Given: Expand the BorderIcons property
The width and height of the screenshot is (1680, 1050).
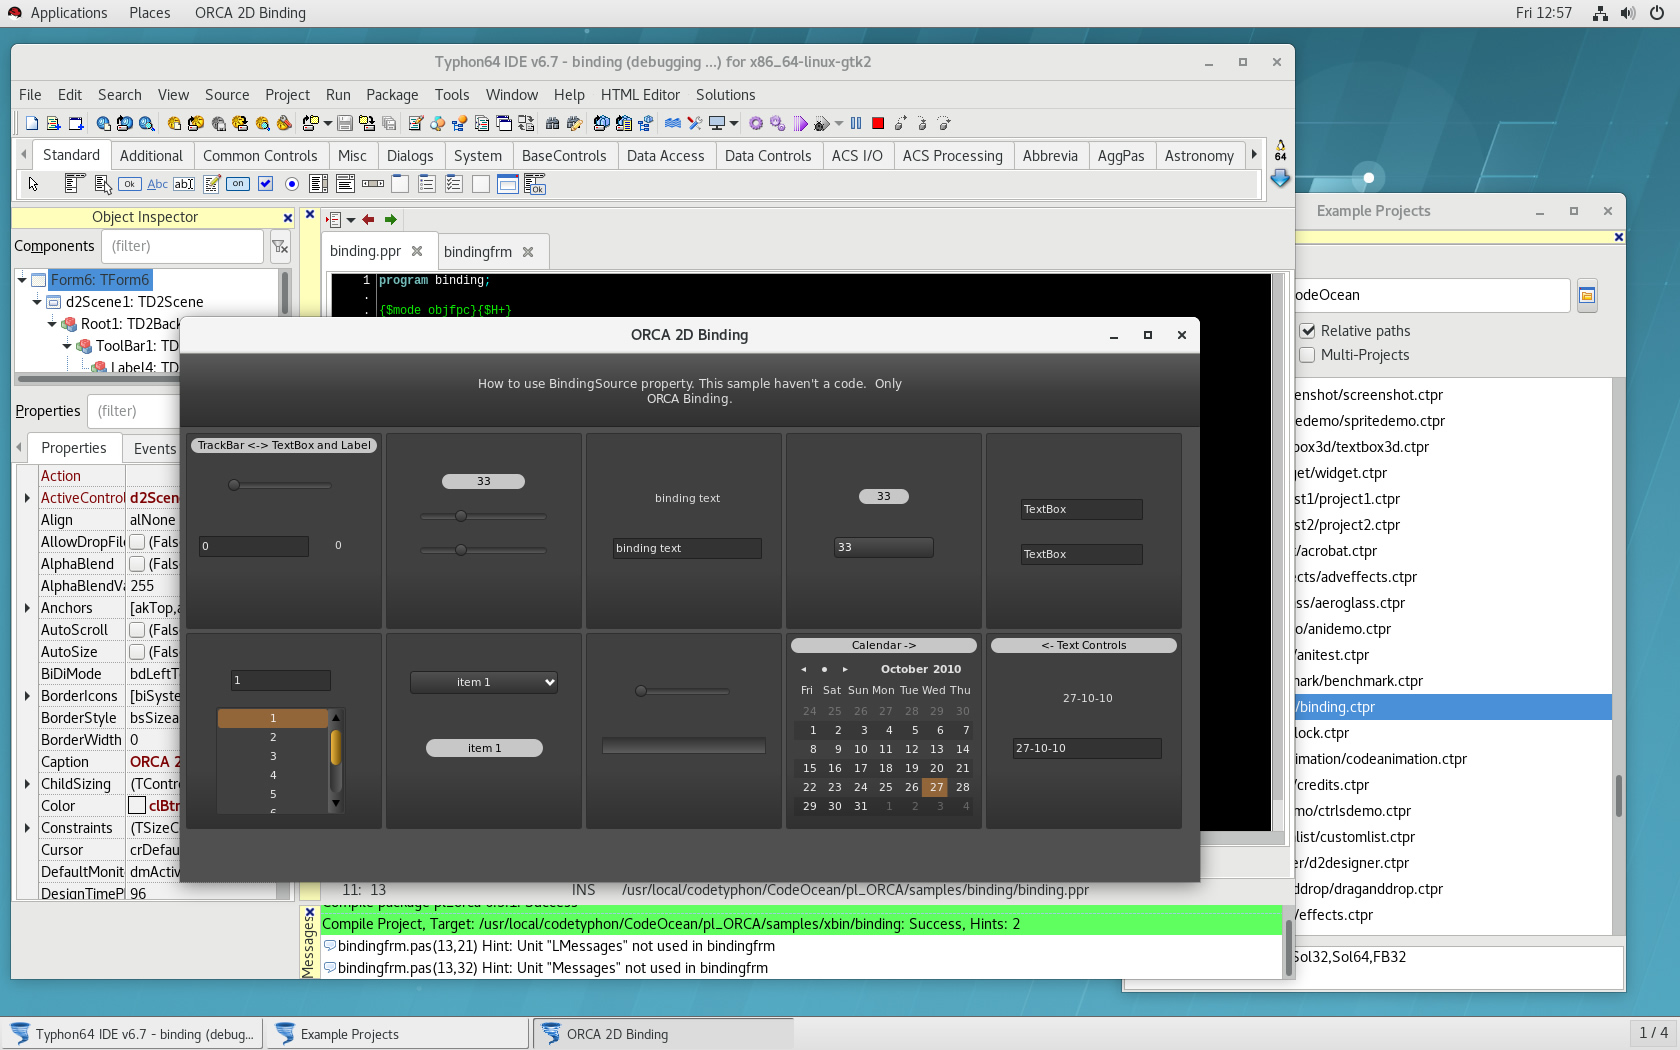Looking at the screenshot, I should (27, 696).
